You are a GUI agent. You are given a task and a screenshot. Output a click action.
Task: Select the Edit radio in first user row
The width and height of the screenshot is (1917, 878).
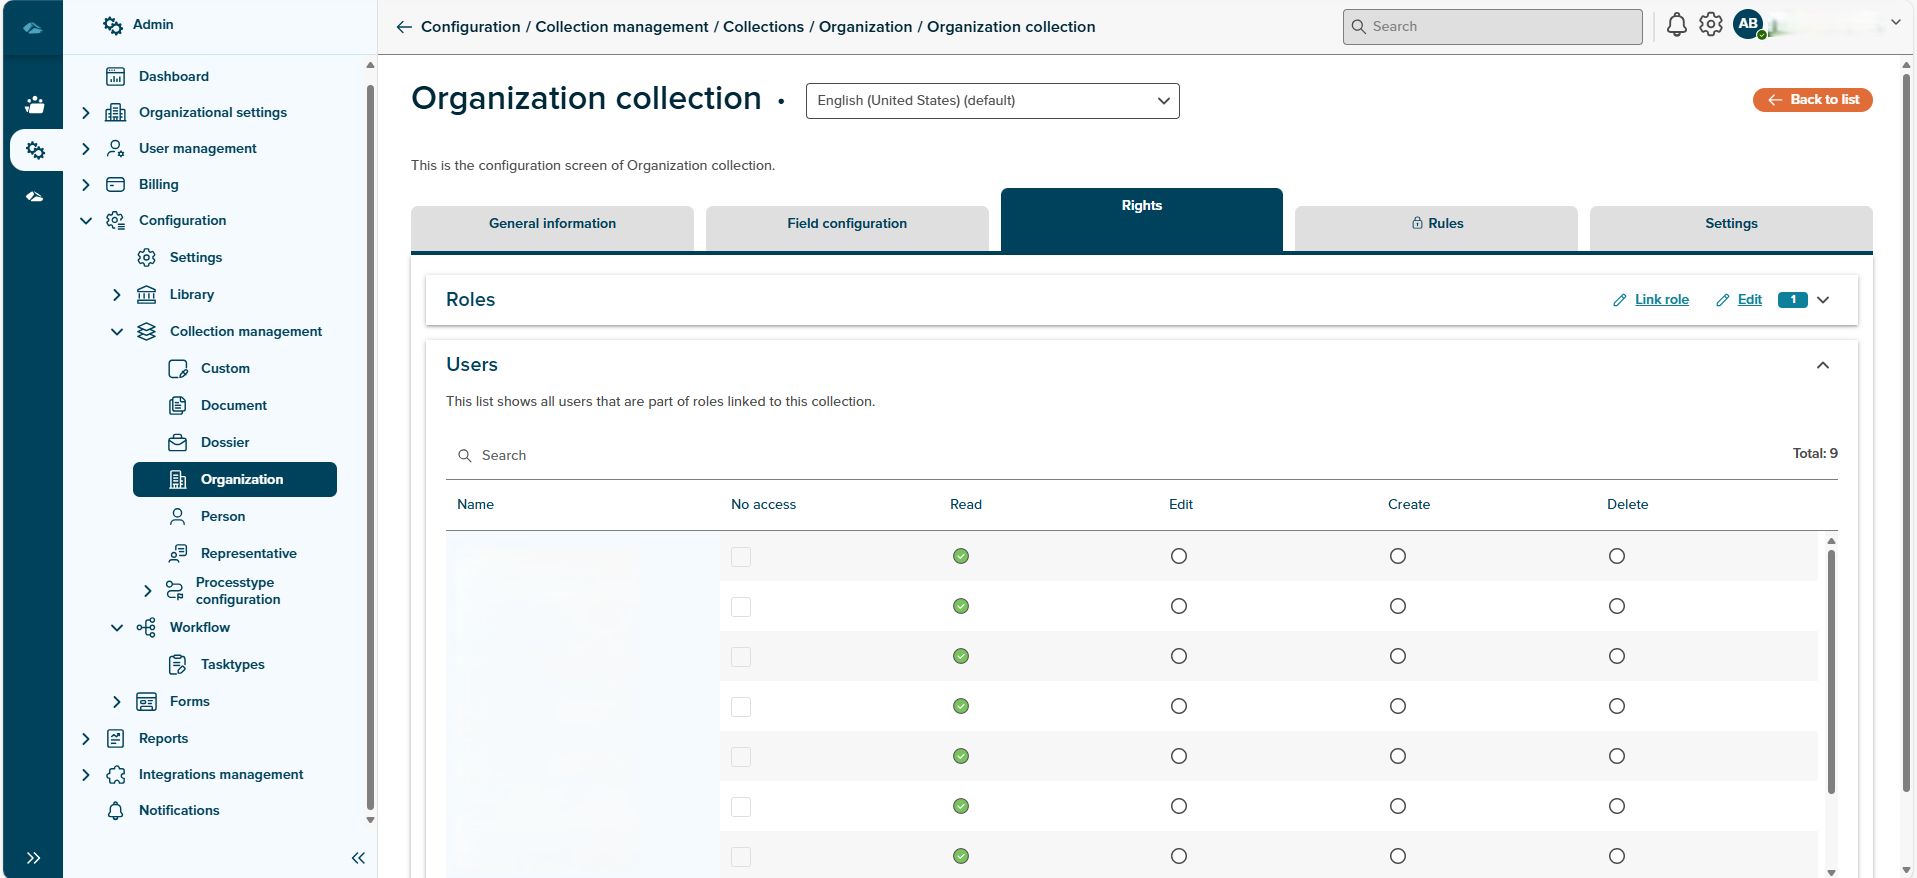(x=1179, y=556)
